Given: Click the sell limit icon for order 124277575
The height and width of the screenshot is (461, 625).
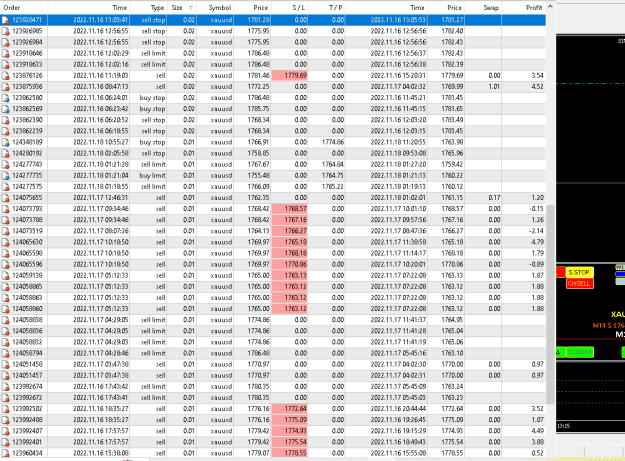Looking at the screenshot, I should (6, 186).
